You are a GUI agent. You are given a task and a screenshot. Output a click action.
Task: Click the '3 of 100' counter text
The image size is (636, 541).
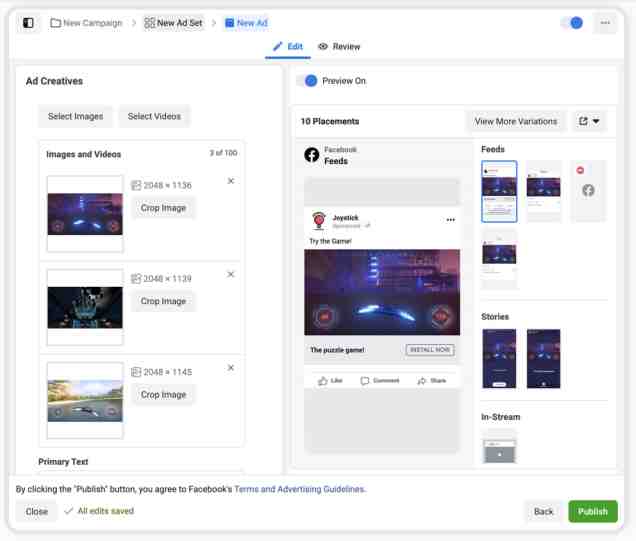tap(223, 153)
